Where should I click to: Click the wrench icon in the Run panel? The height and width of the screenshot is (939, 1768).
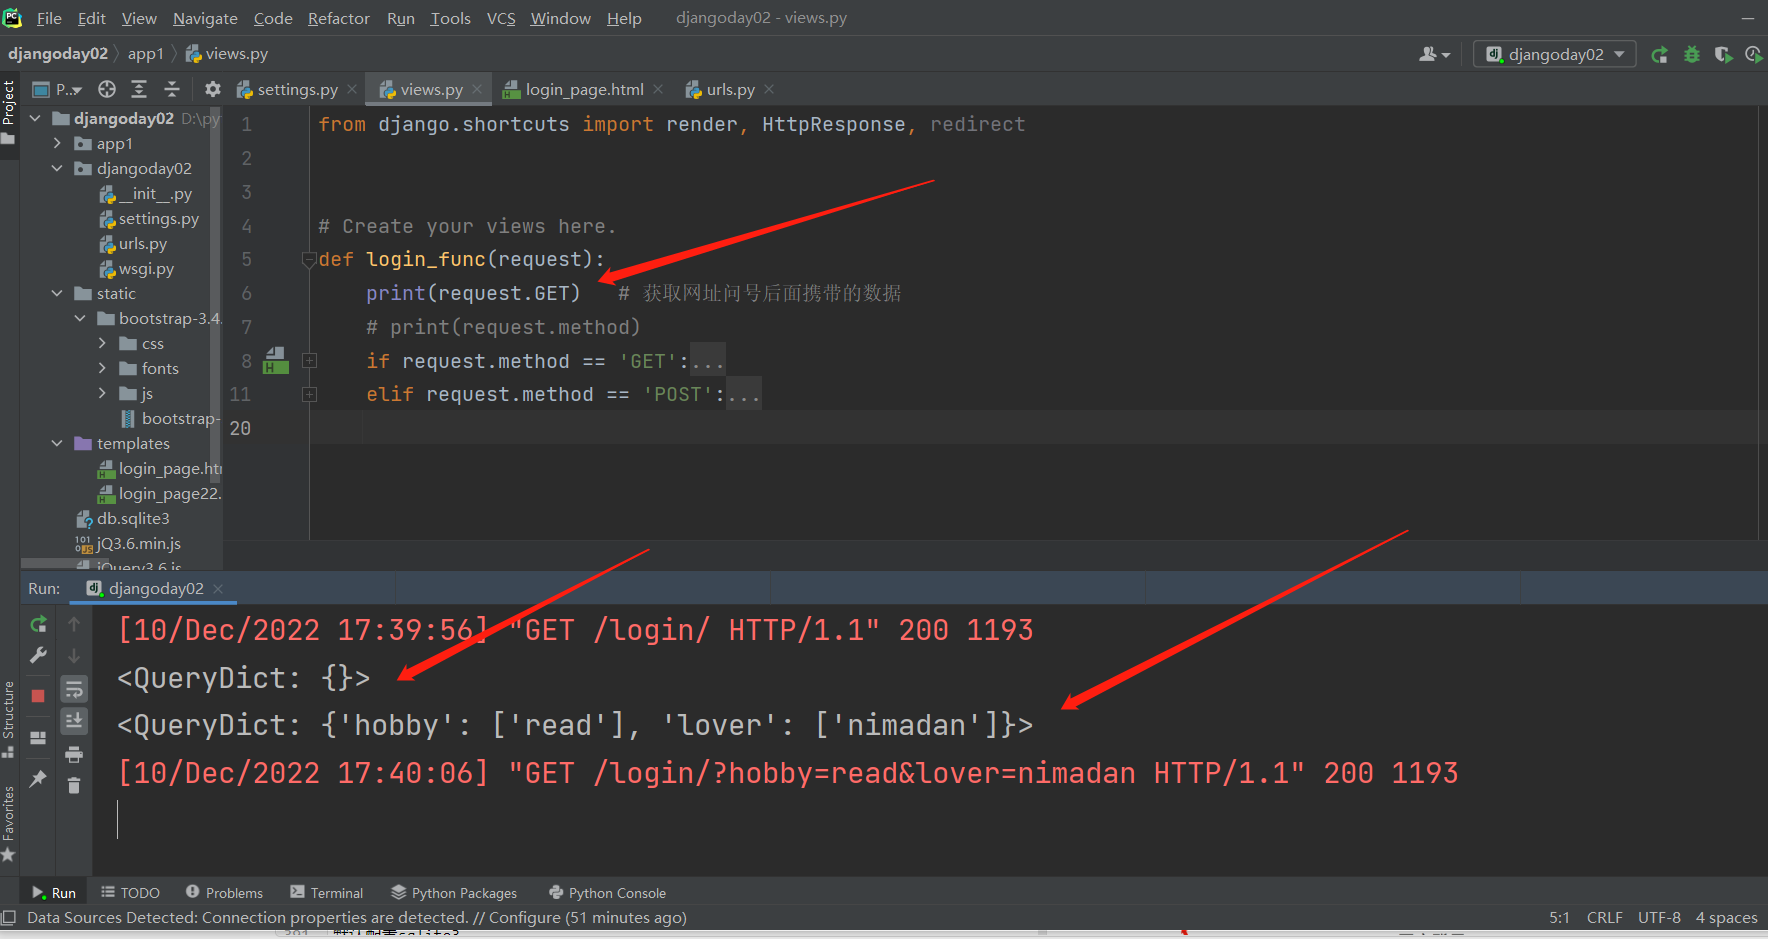point(38,655)
